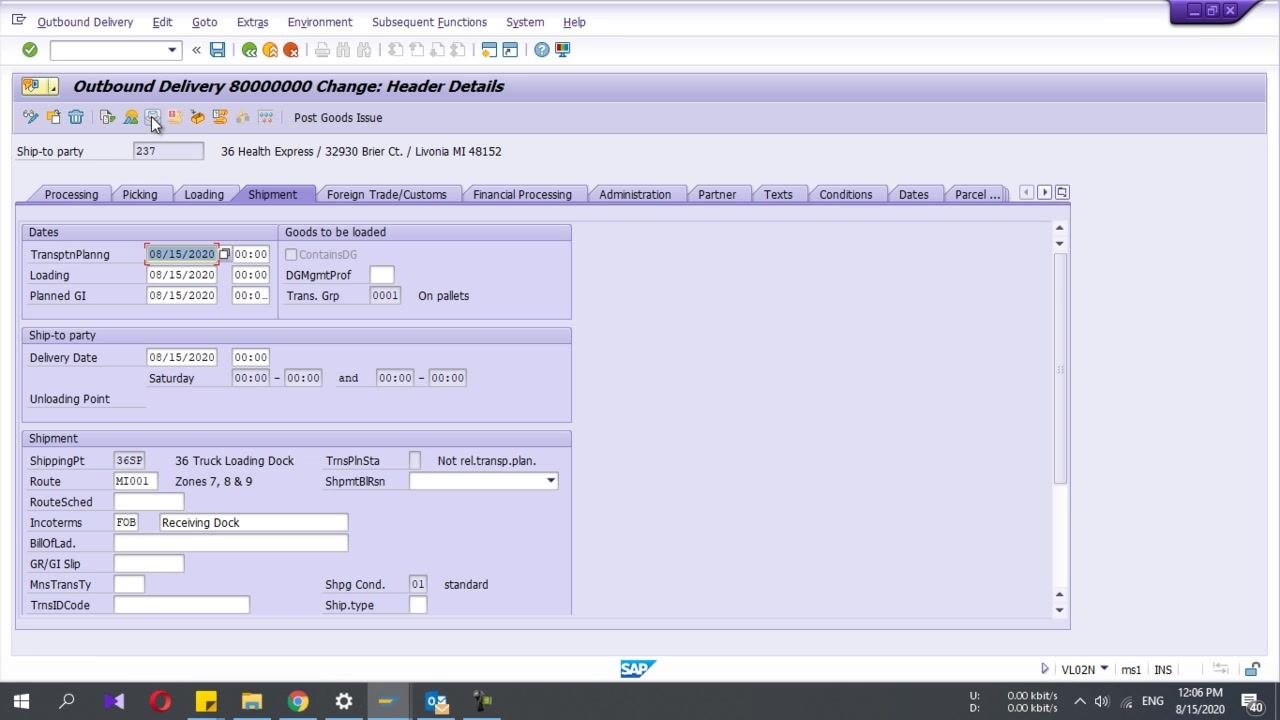Open calendar picker beside TransptnPlanng date
This screenshot has width=1280, height=720.
225,254
